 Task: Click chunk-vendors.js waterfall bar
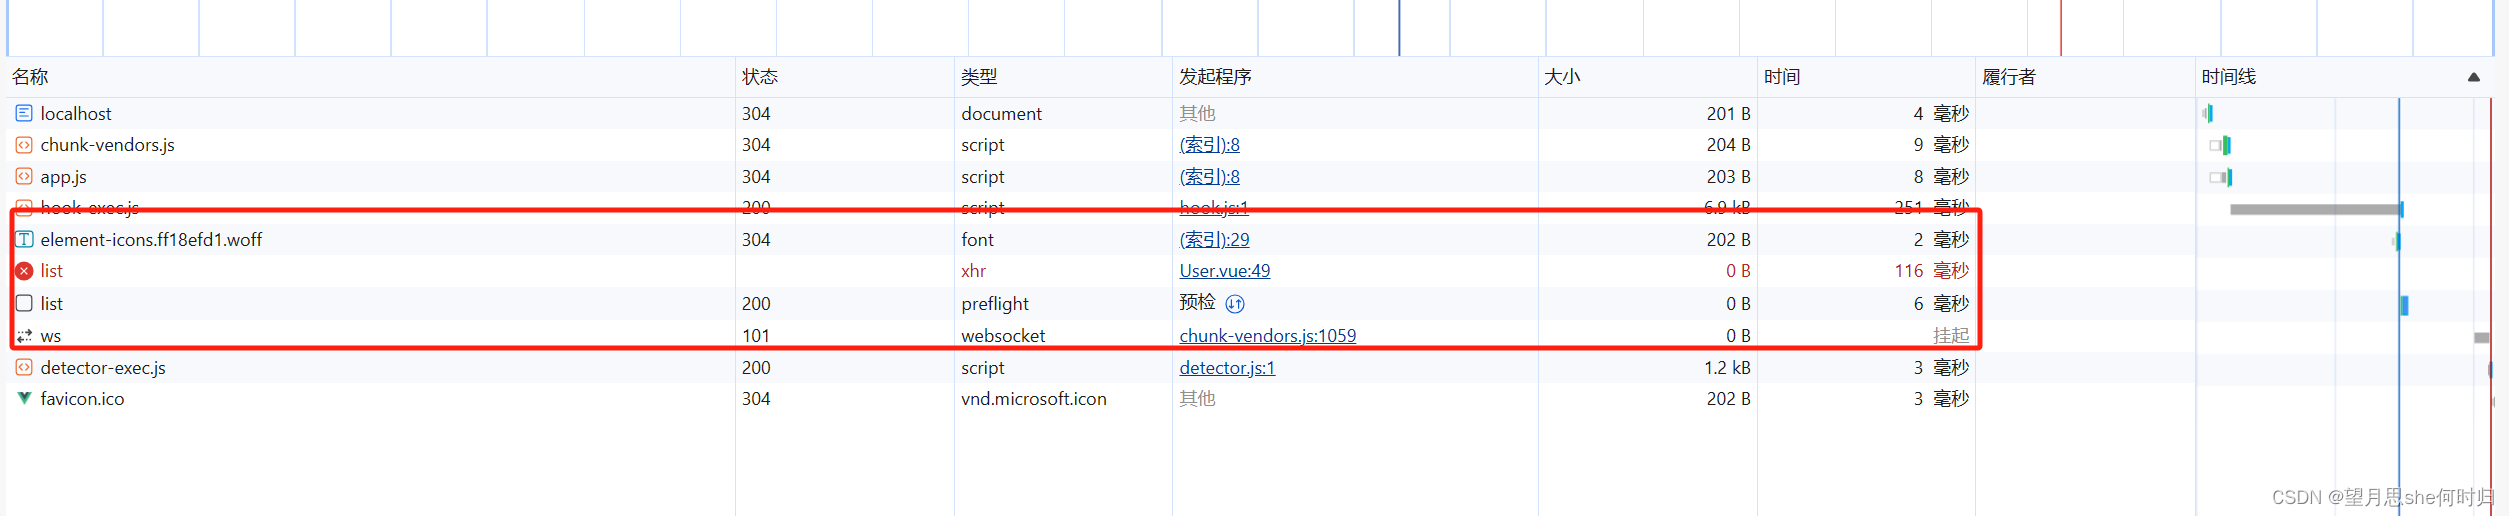point(2220,145)
